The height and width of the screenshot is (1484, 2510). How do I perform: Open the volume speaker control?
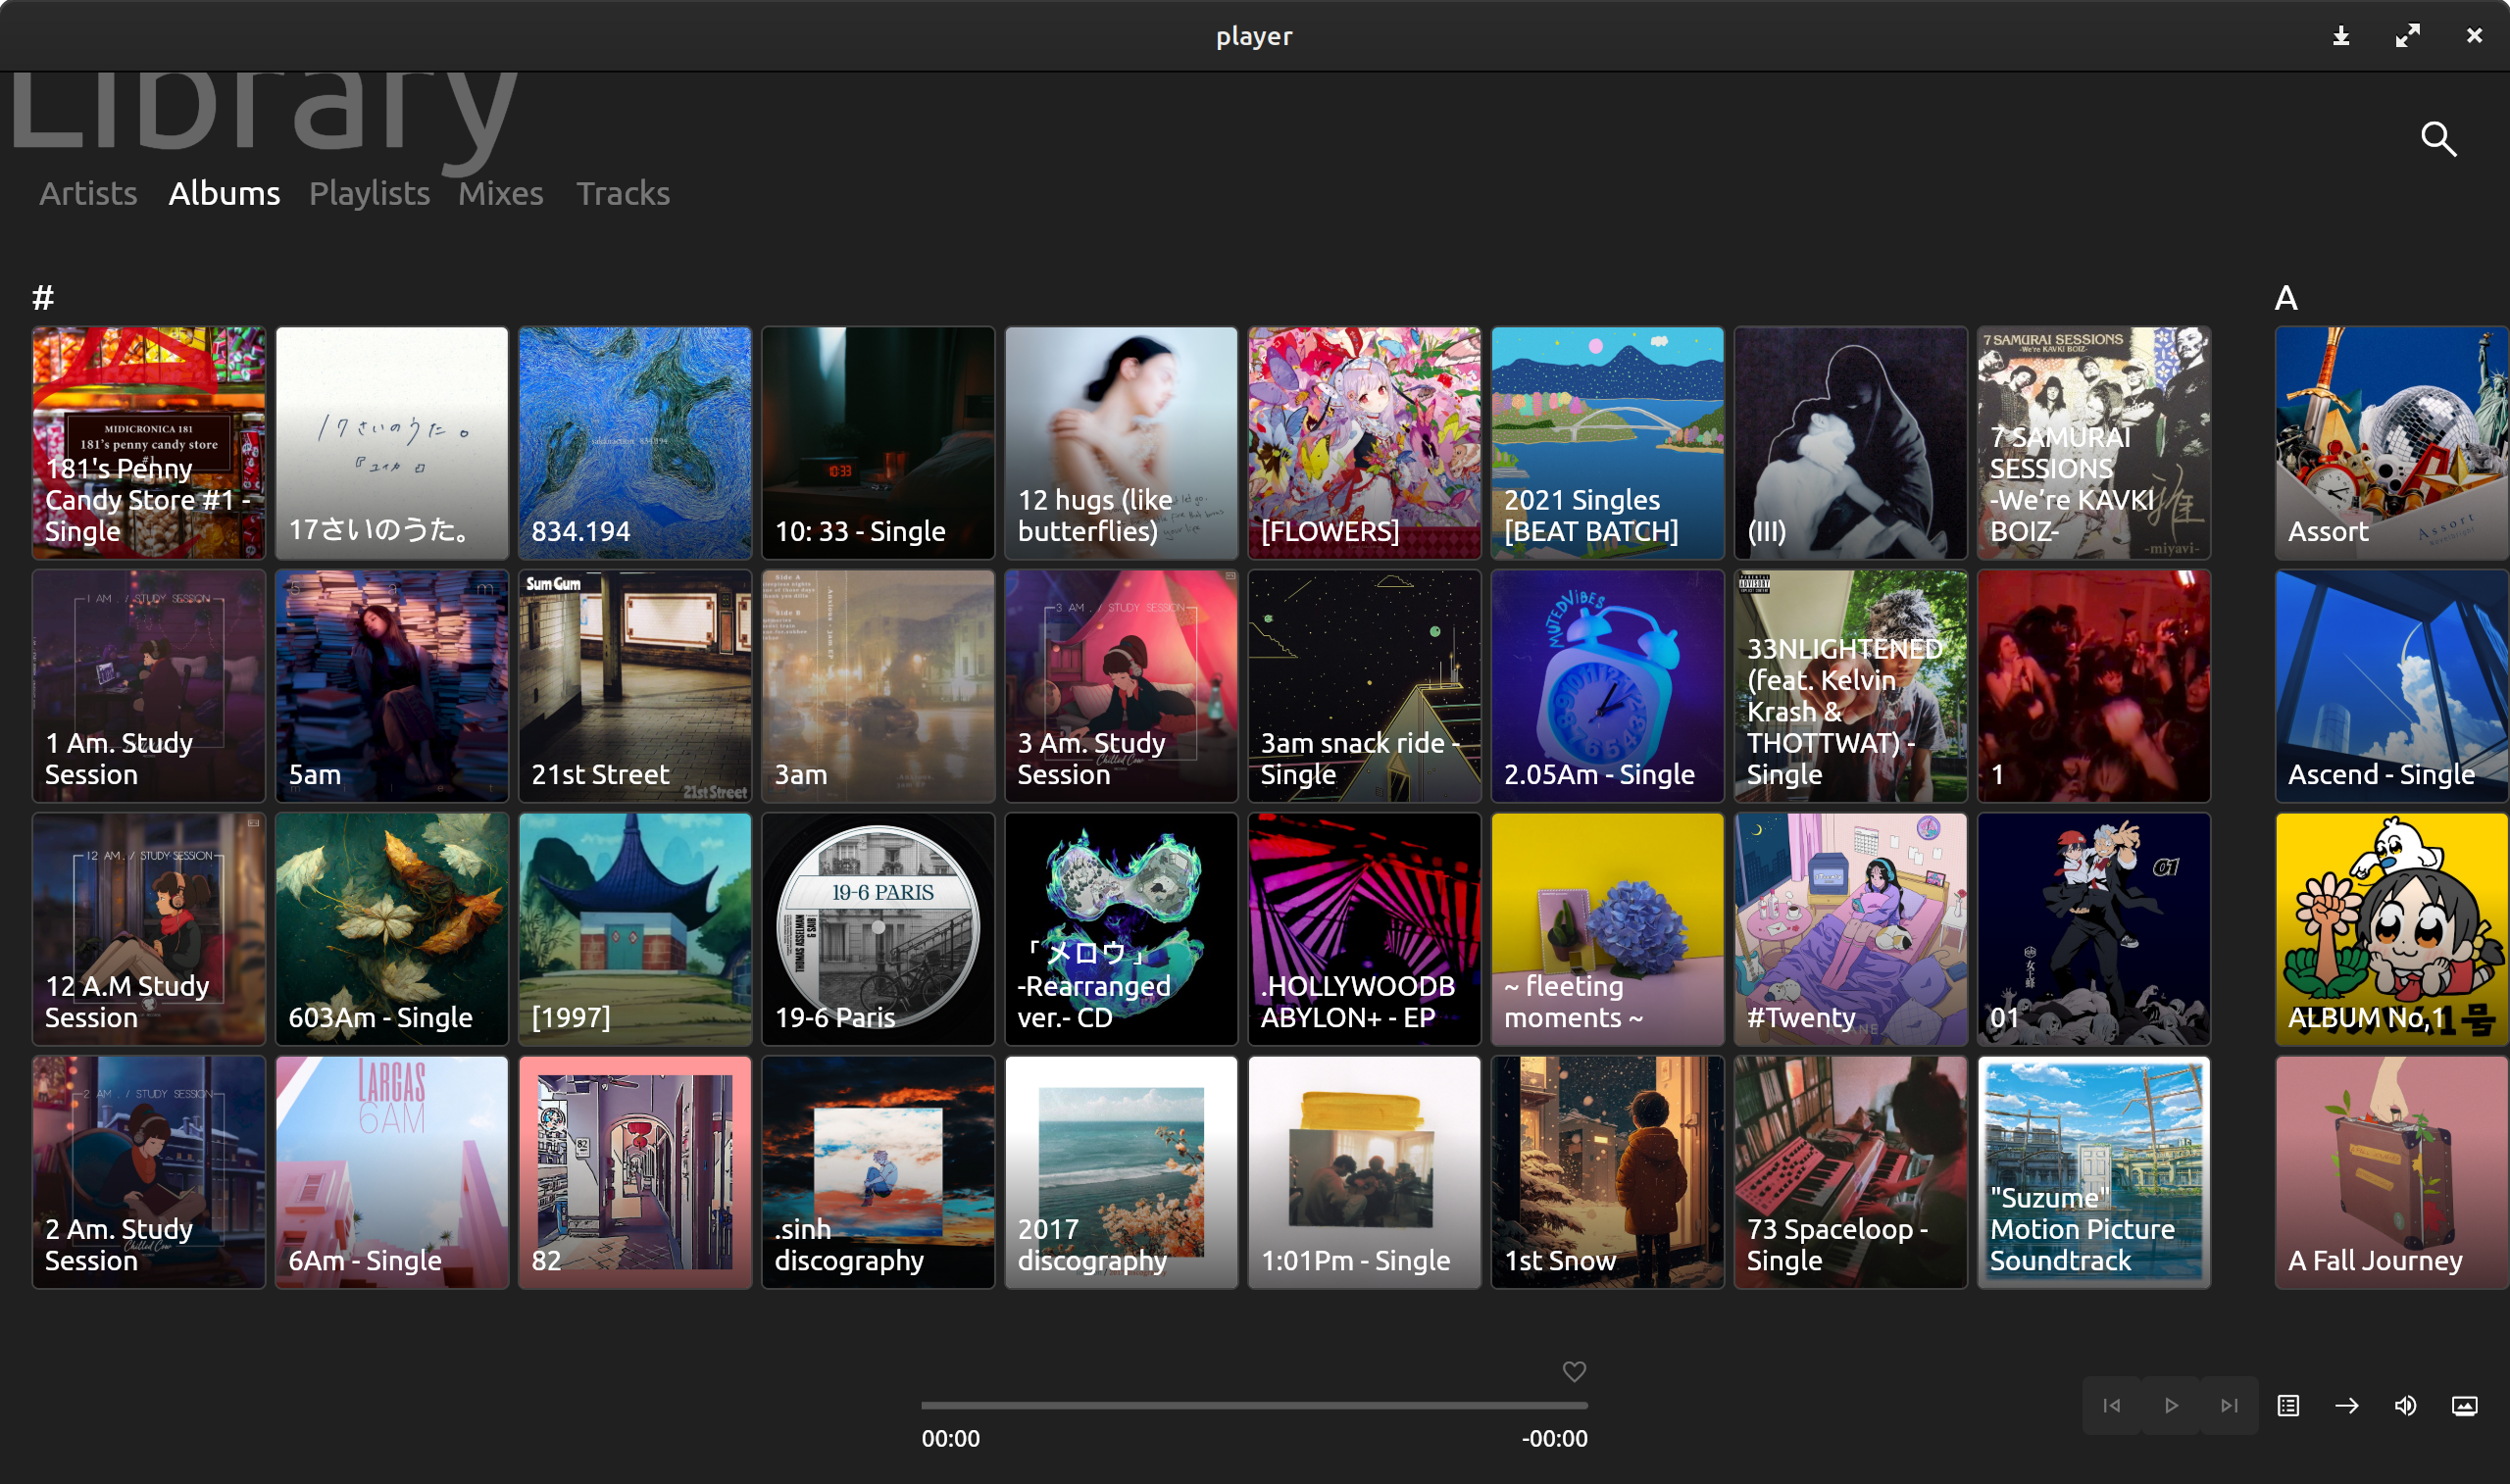tap(2405, 1405)
